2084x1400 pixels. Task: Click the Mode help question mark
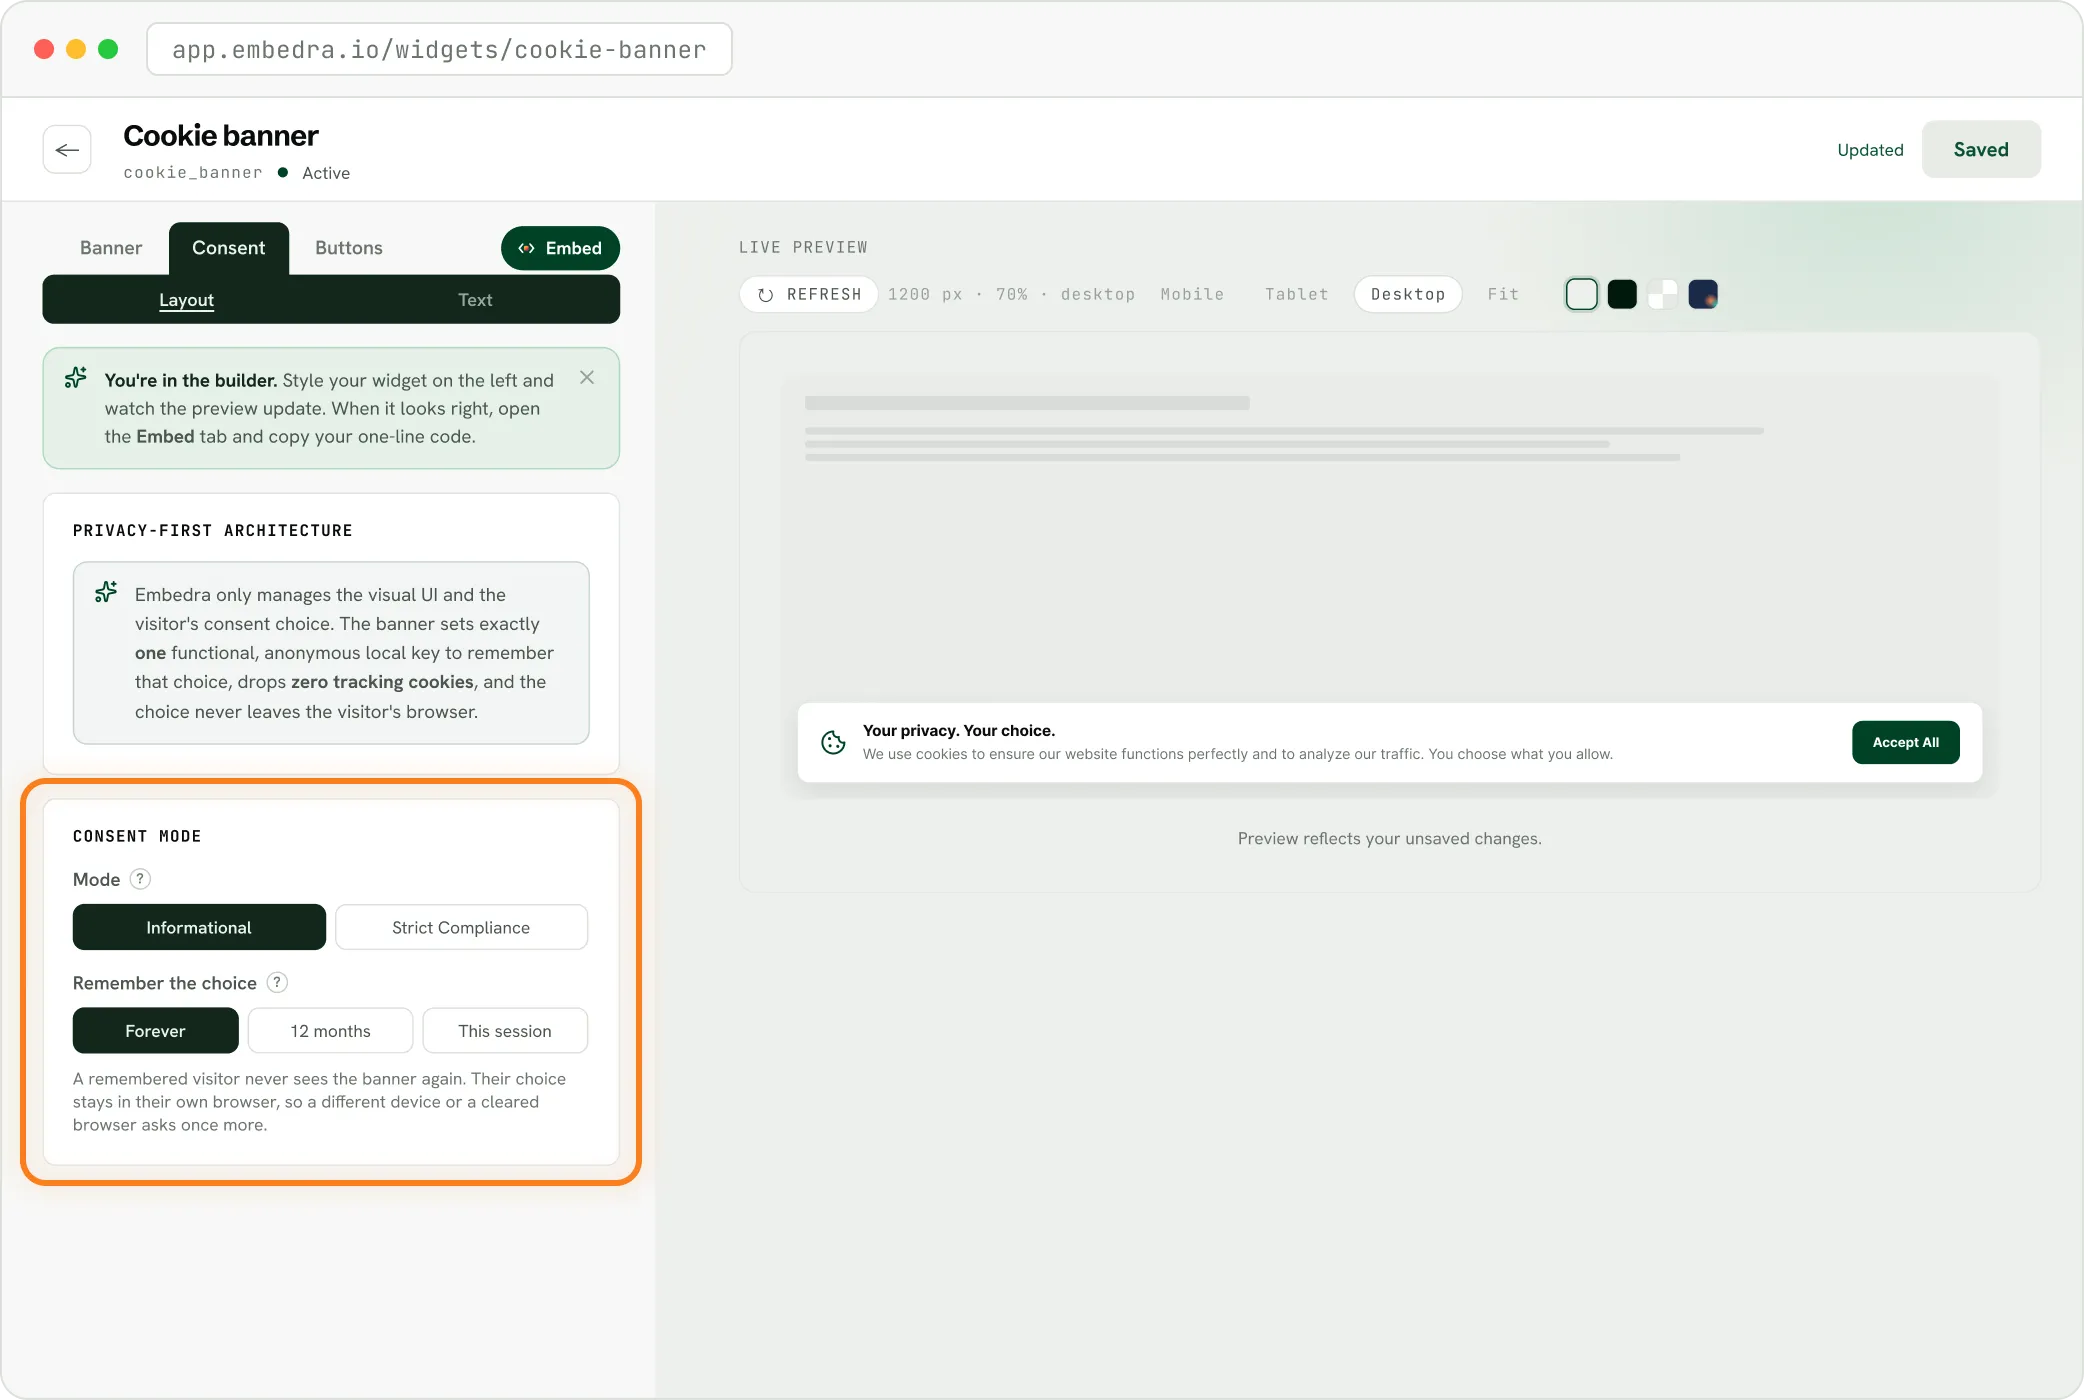(141, 879)
